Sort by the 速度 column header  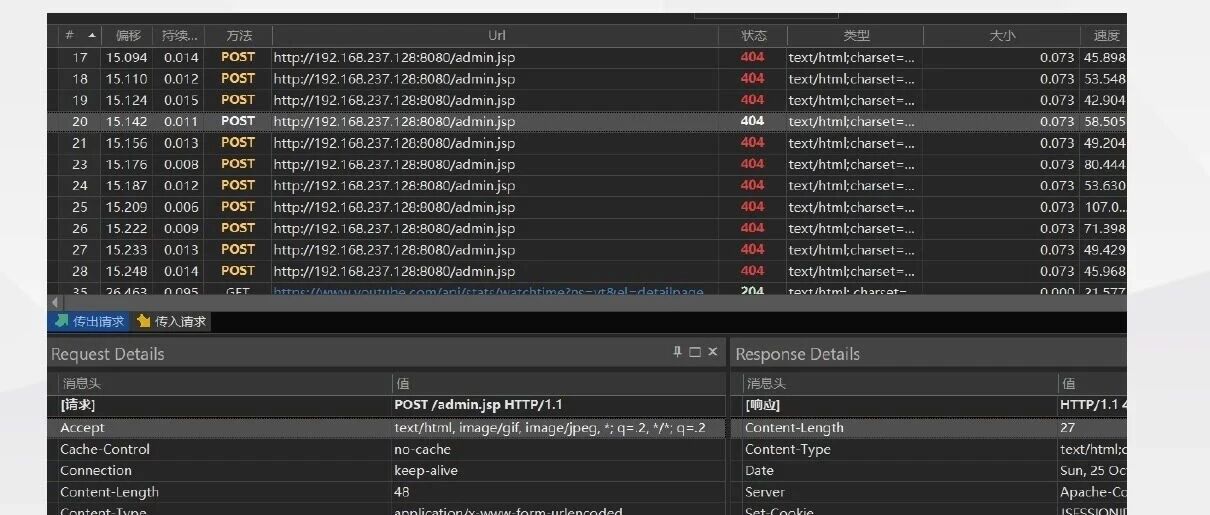point(1103,35)
